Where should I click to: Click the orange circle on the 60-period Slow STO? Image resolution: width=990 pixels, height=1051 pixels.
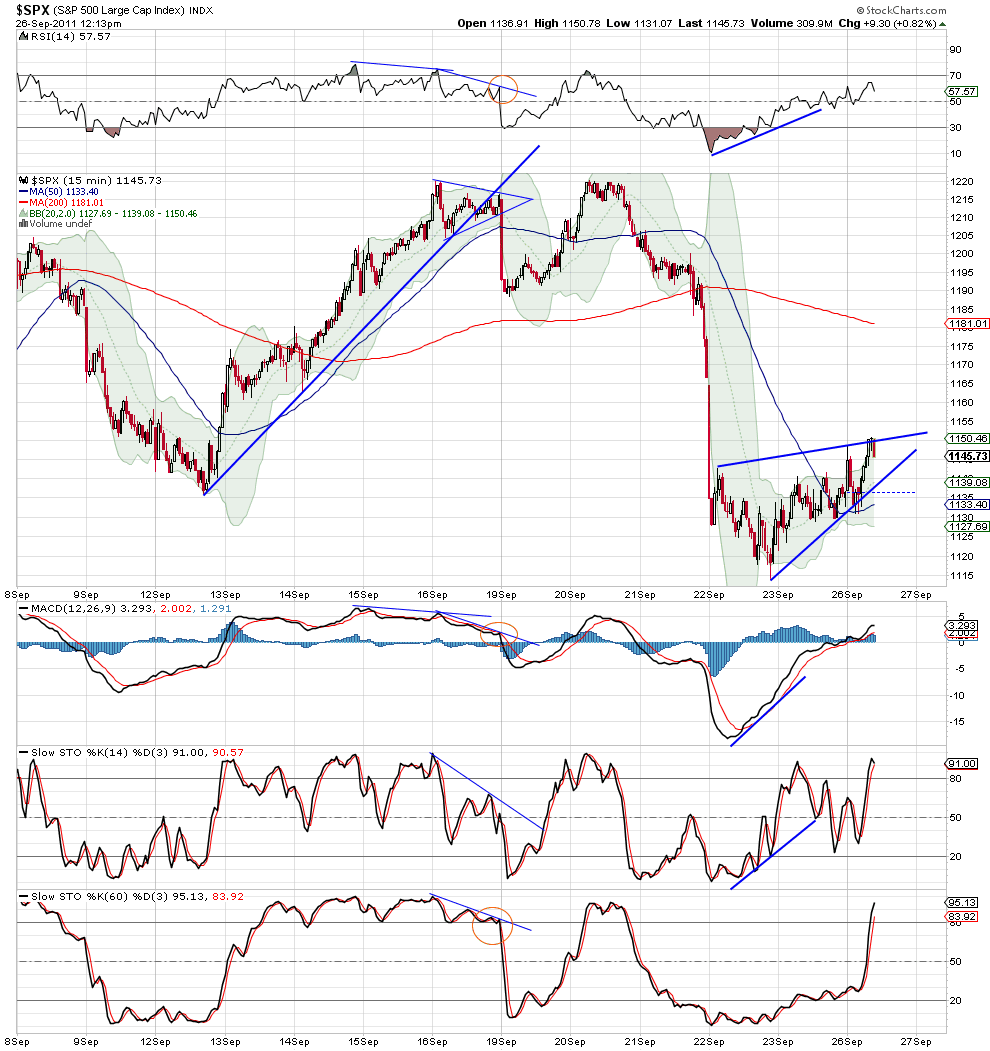491,925
